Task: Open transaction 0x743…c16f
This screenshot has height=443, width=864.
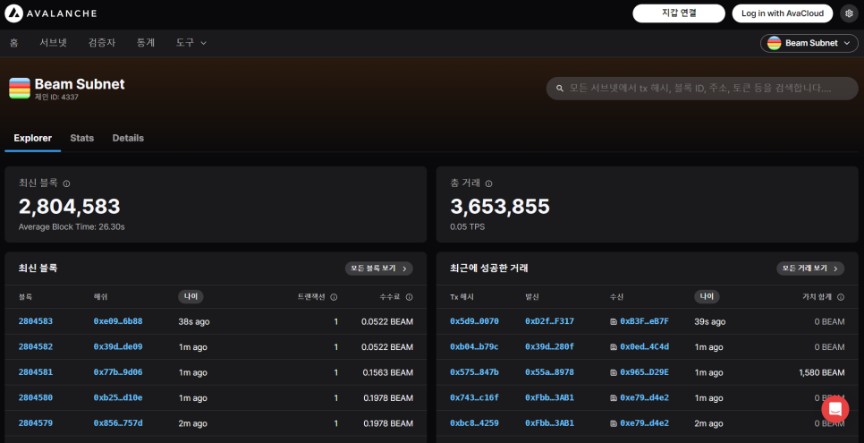Action: pyautogui.click(x=474, y=397)
